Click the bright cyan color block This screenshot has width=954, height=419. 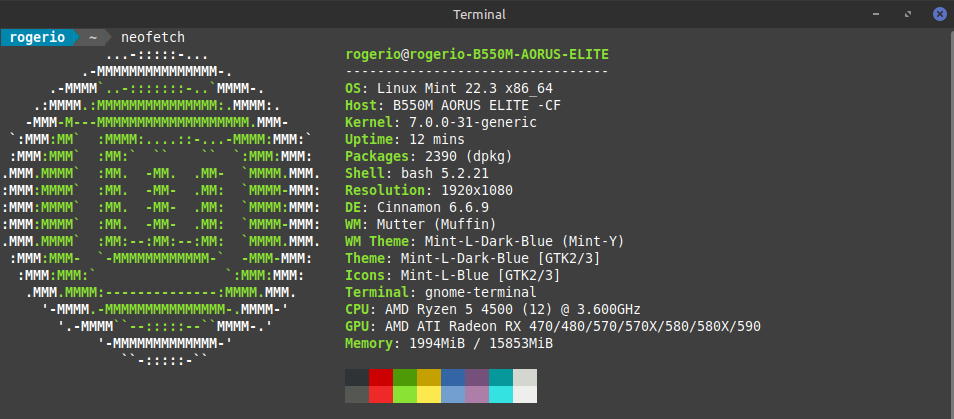pyautogui.click(x=501, y=395)
